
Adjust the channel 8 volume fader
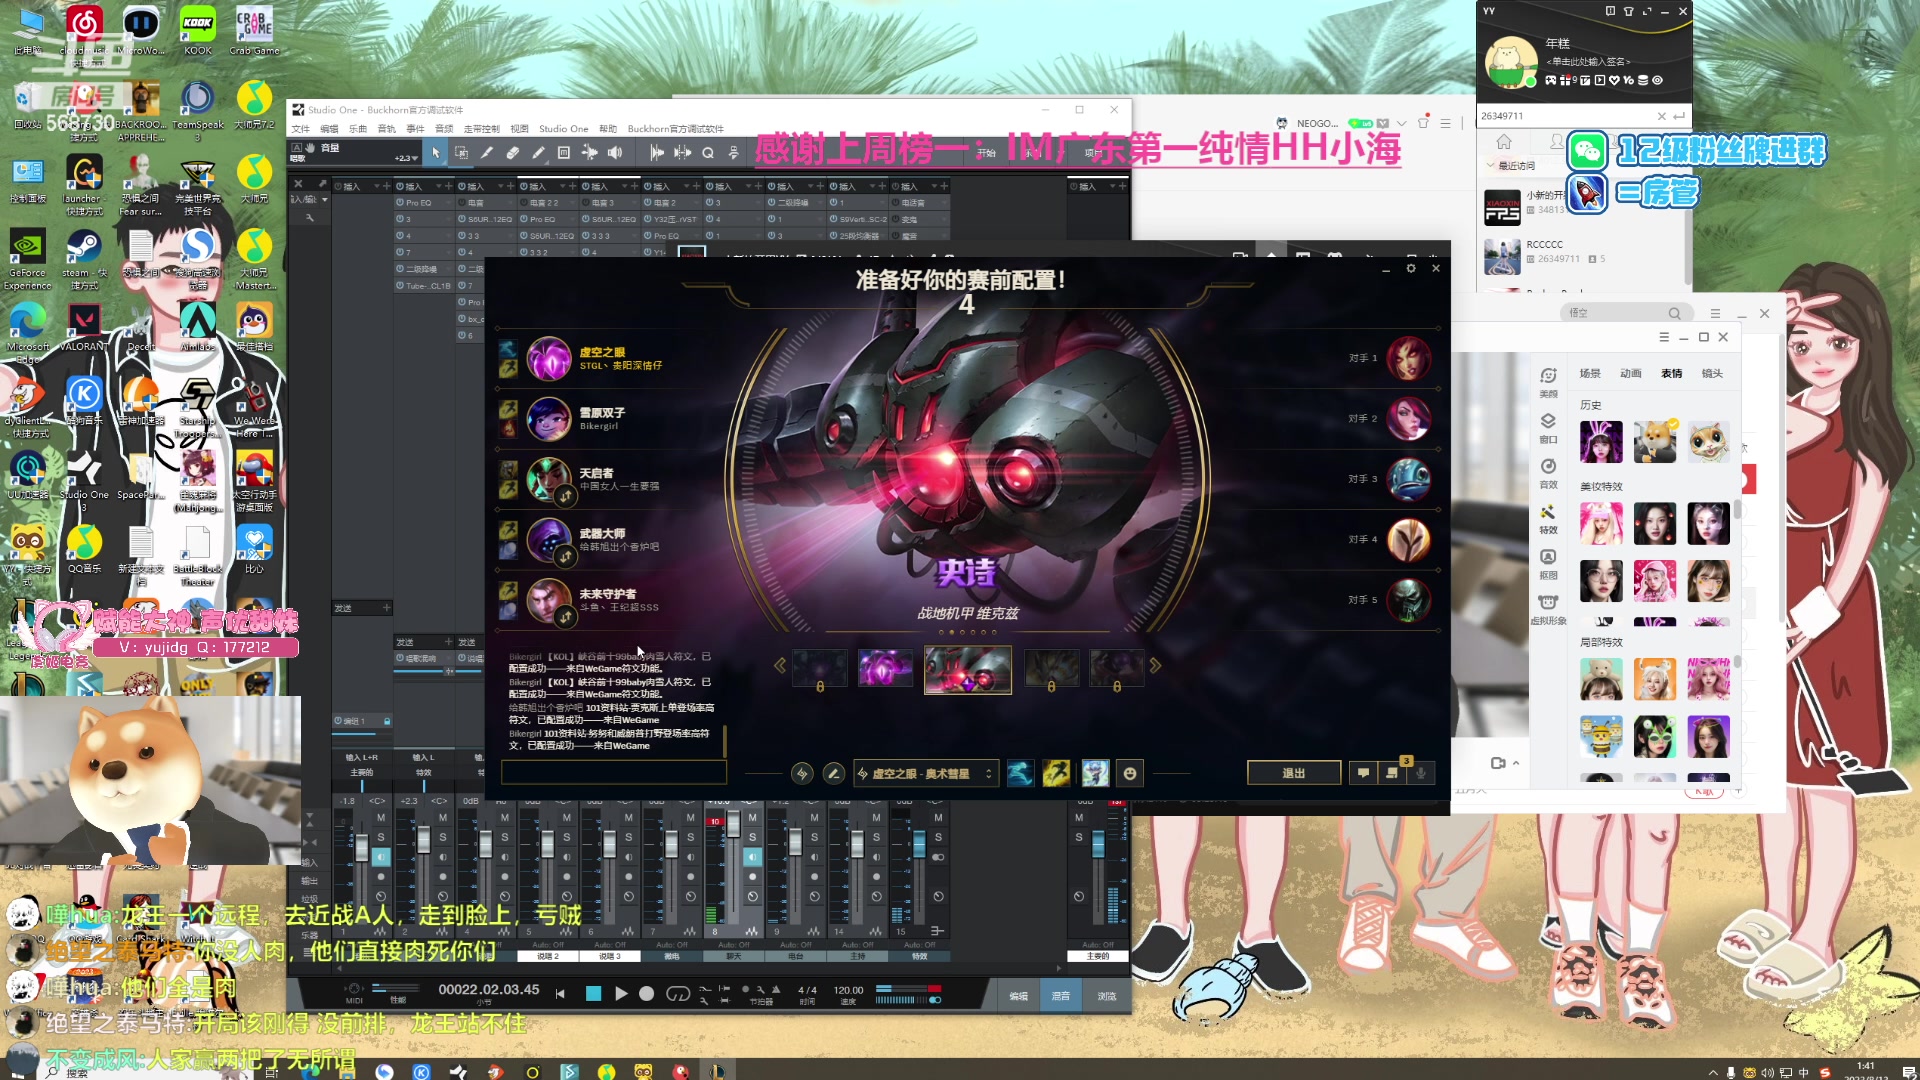pyautogui.click(x=733, y=823)
